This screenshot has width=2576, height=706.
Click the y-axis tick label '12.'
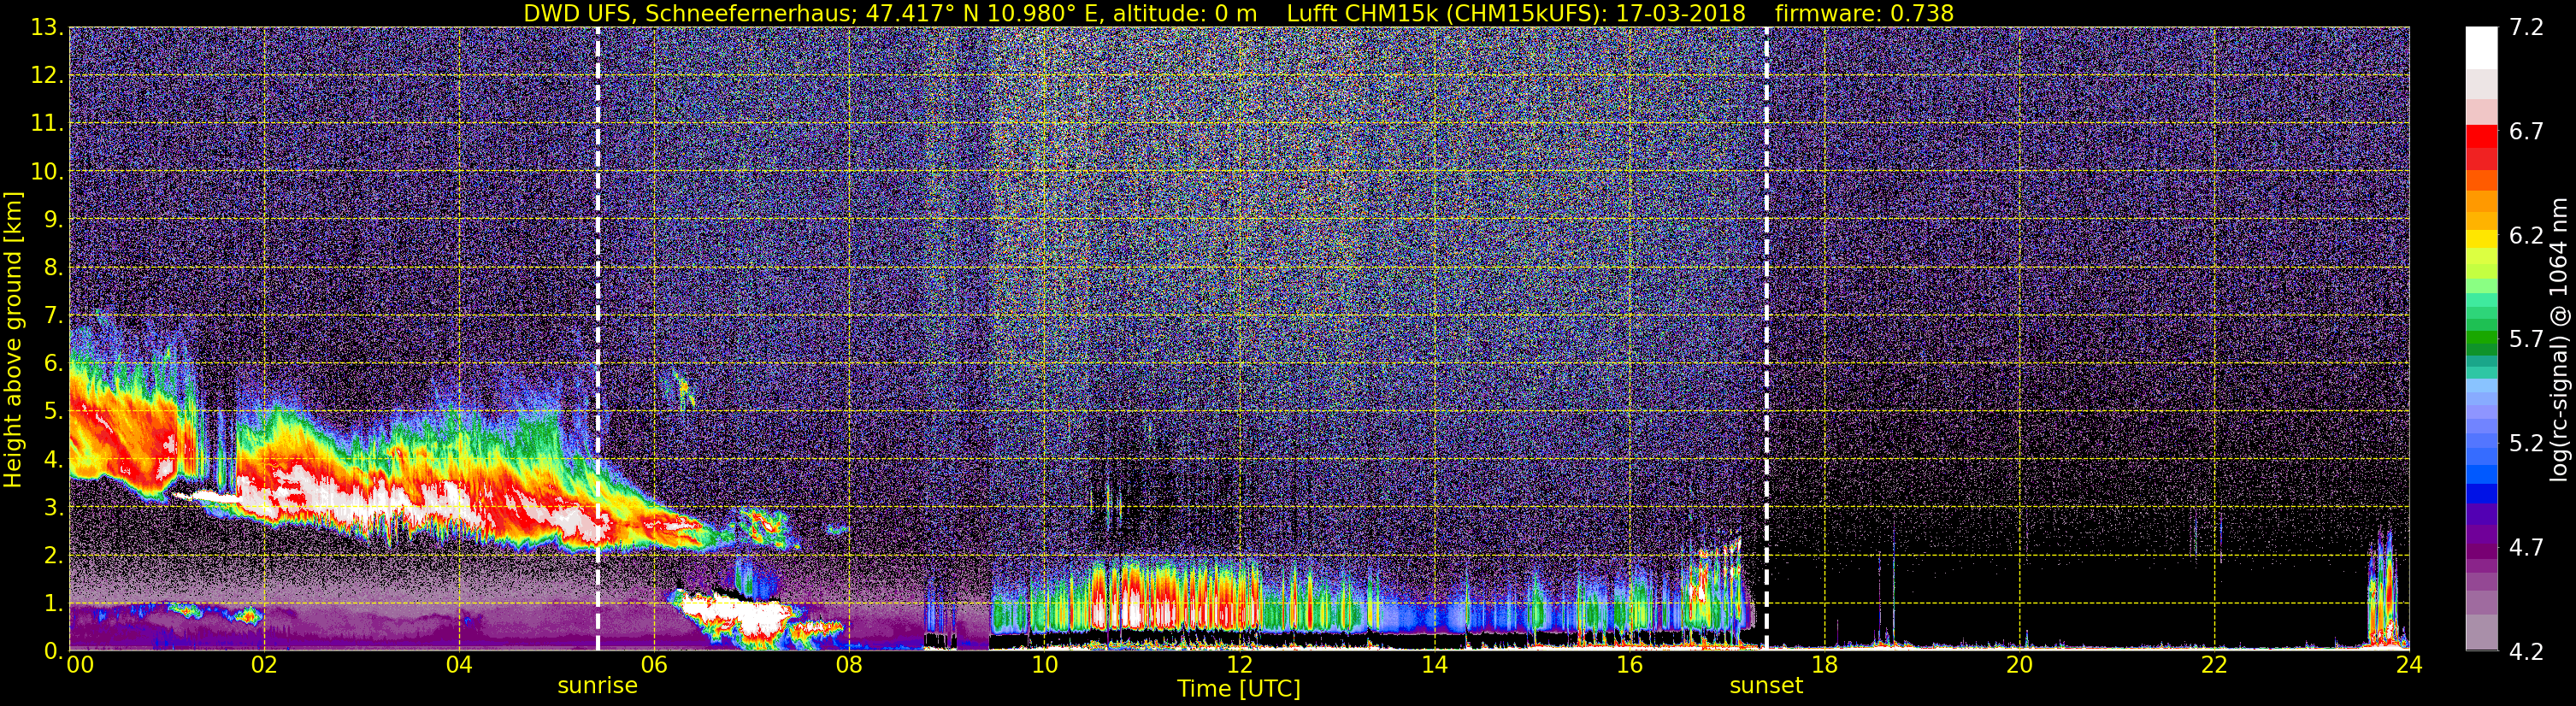point(47,76)
